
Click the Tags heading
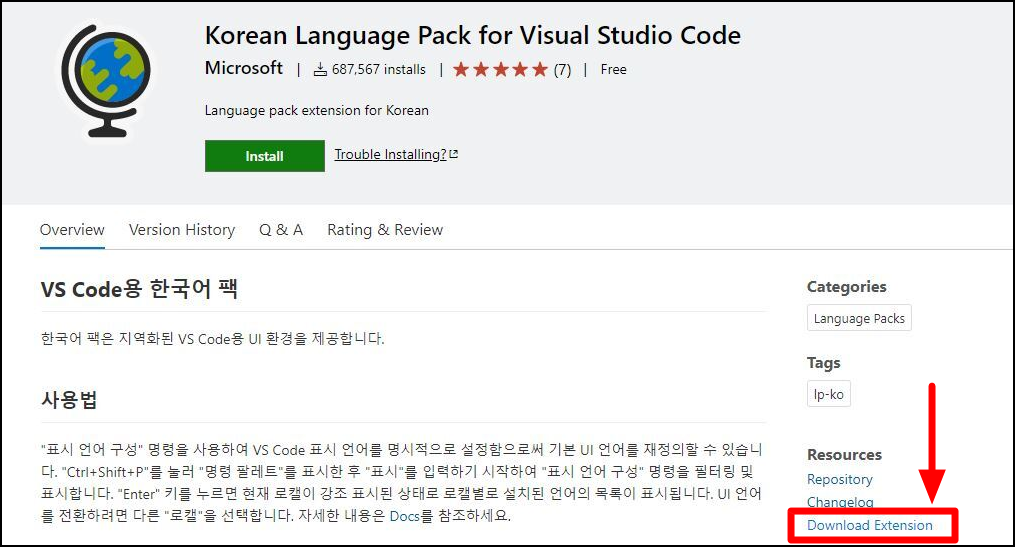[x=823, y=363]
